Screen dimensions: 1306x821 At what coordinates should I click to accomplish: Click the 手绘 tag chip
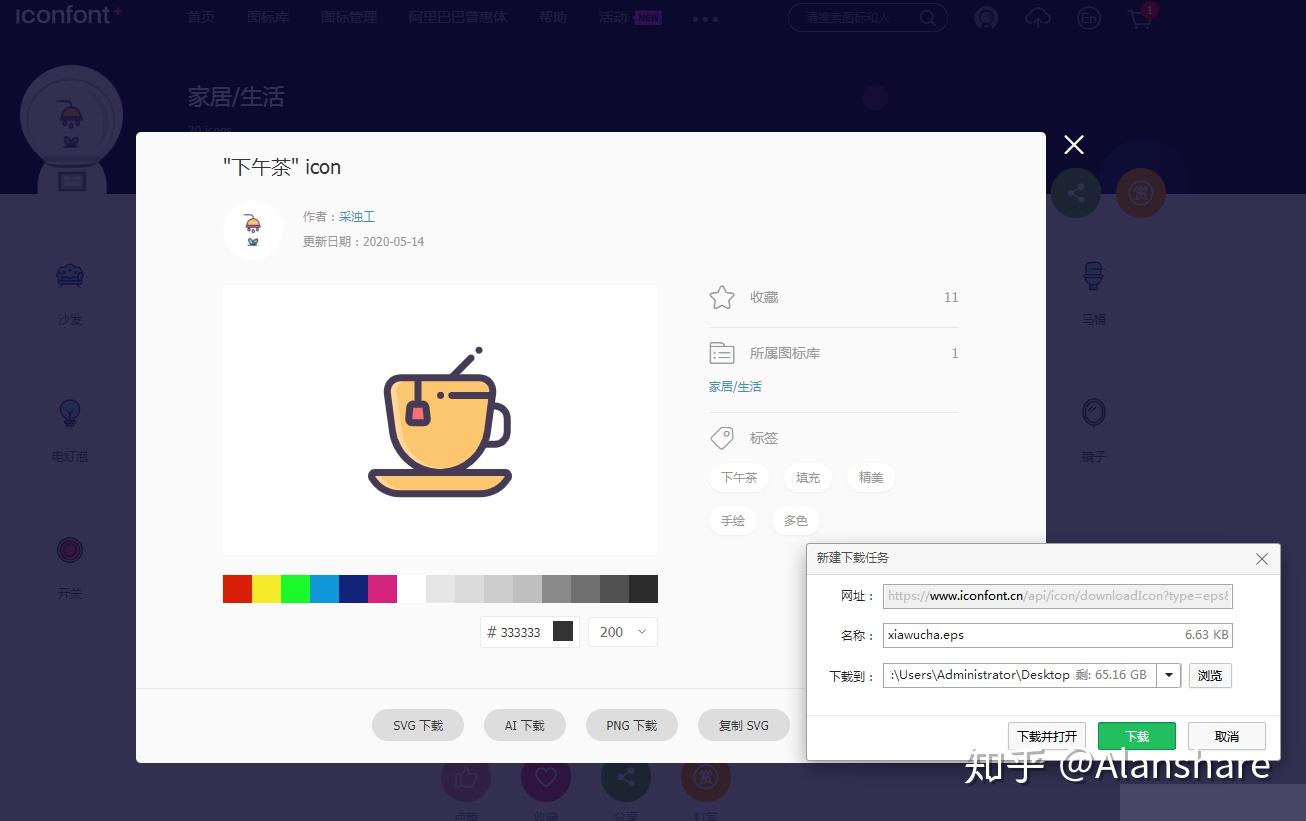[733, 520]
